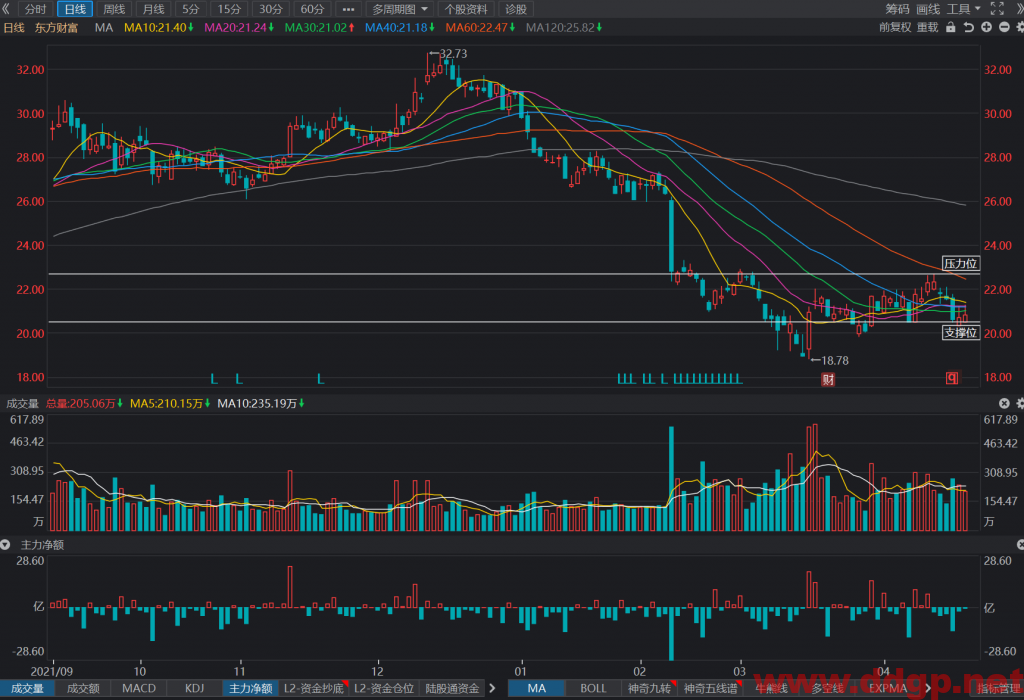Click the first L marker near October

click(x=214, y=379)
